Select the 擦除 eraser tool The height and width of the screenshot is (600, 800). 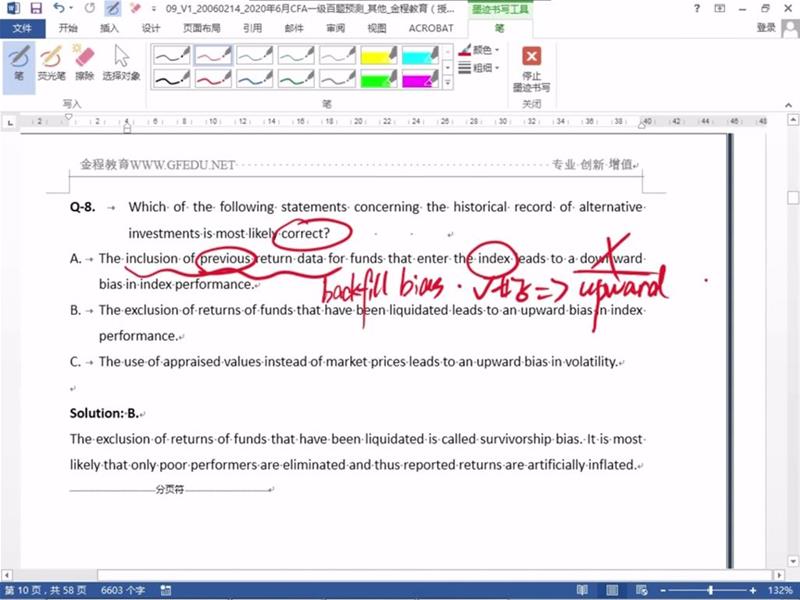pos(84,63)
